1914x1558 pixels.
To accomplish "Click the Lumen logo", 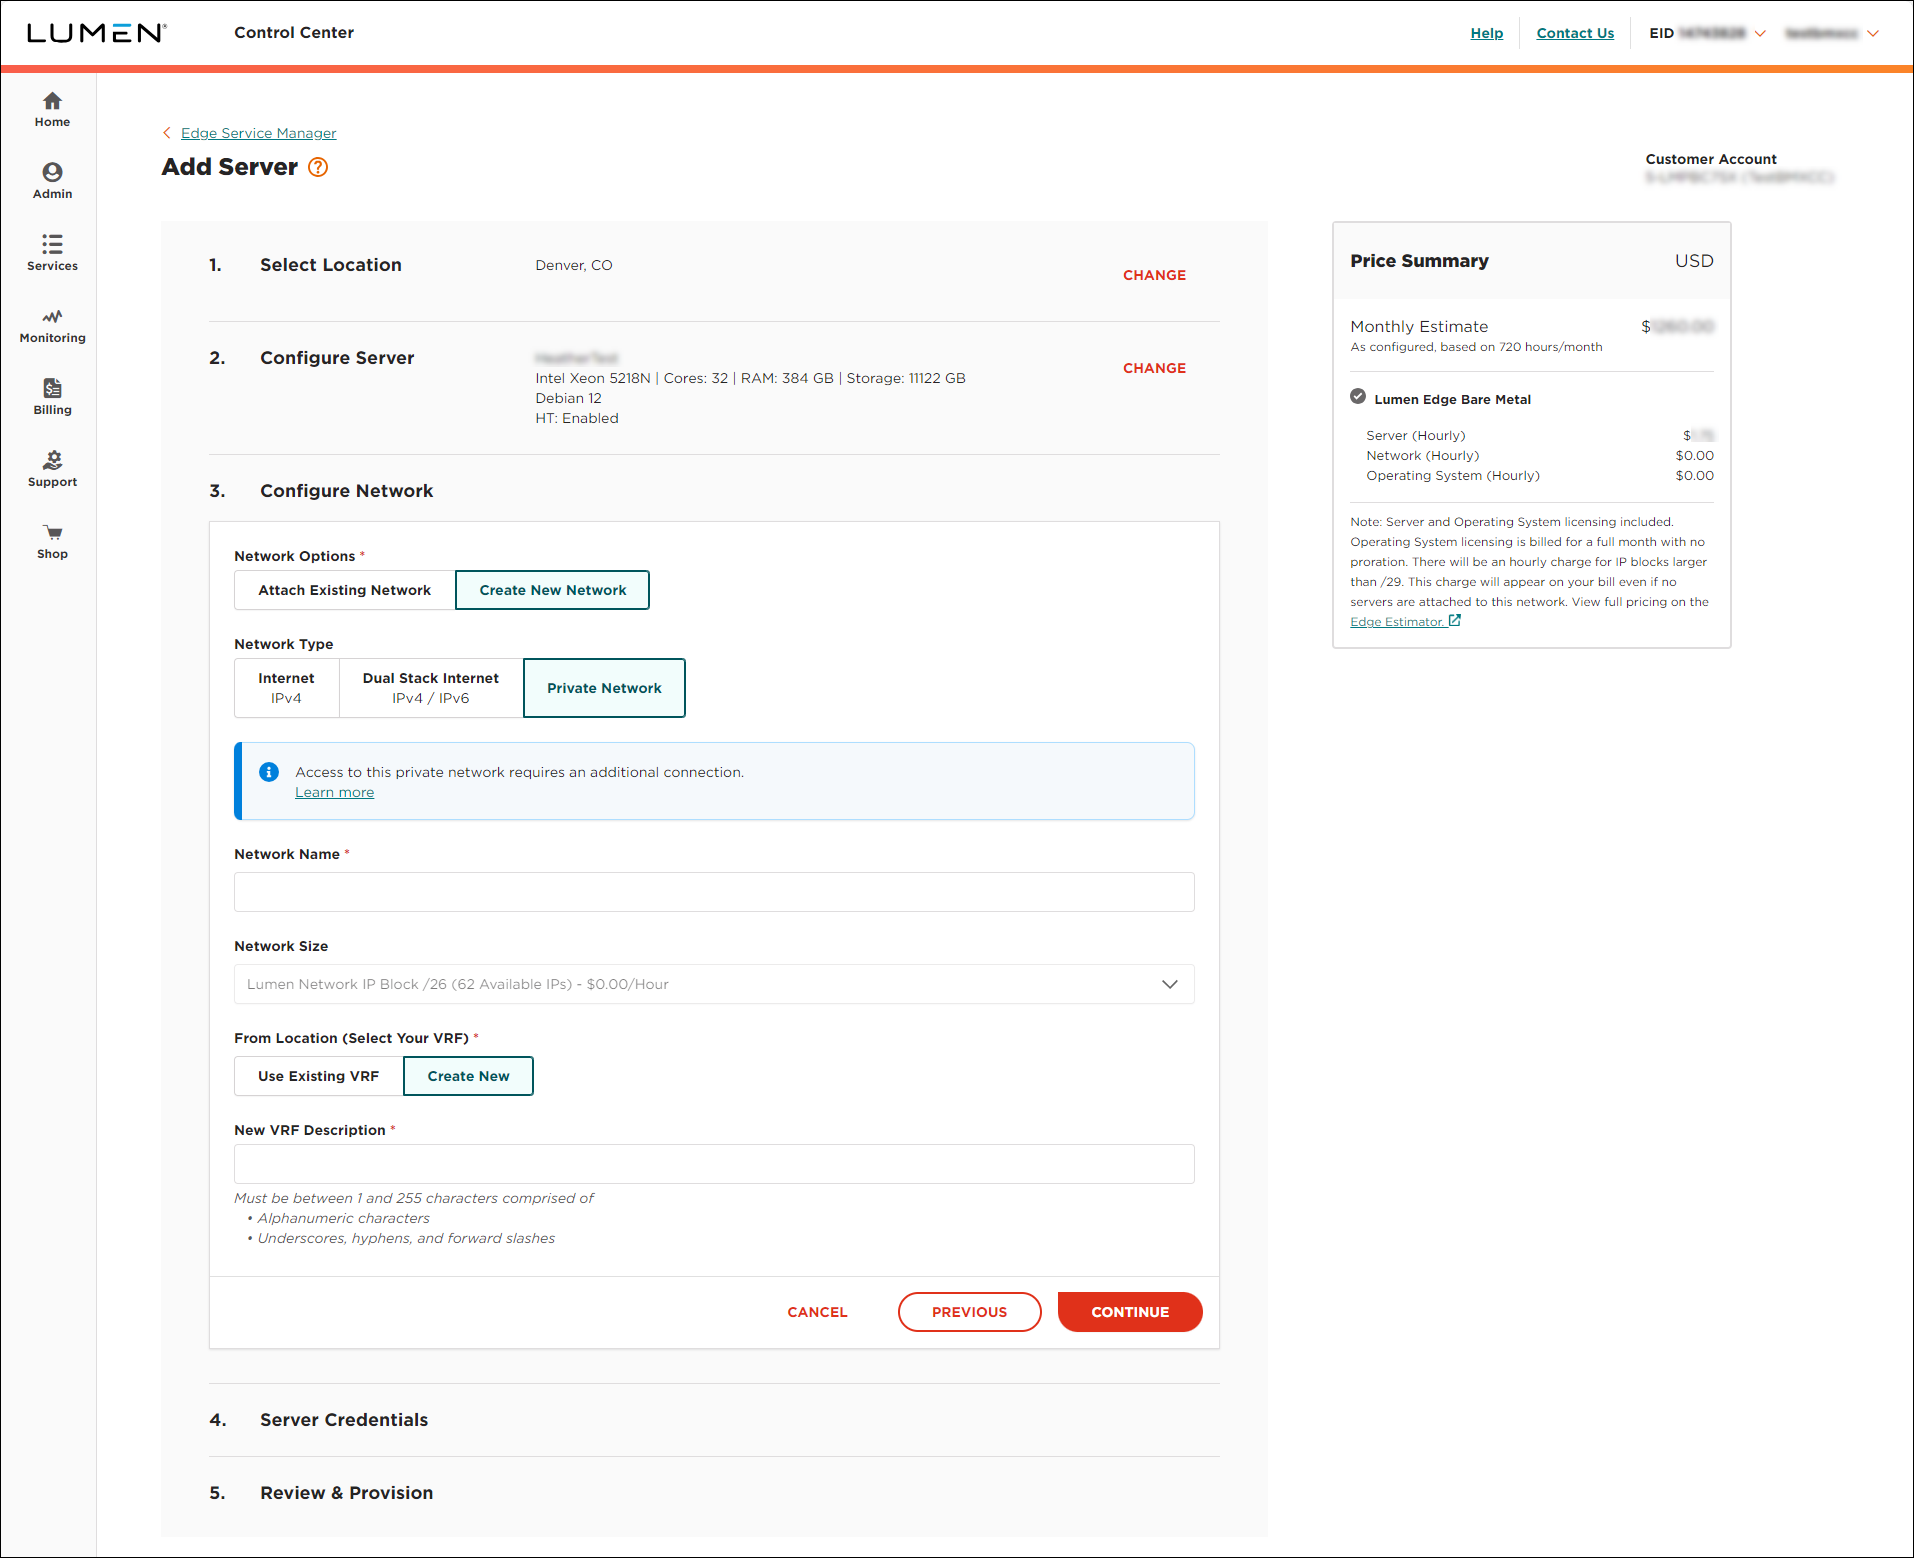I will (96, 33).
